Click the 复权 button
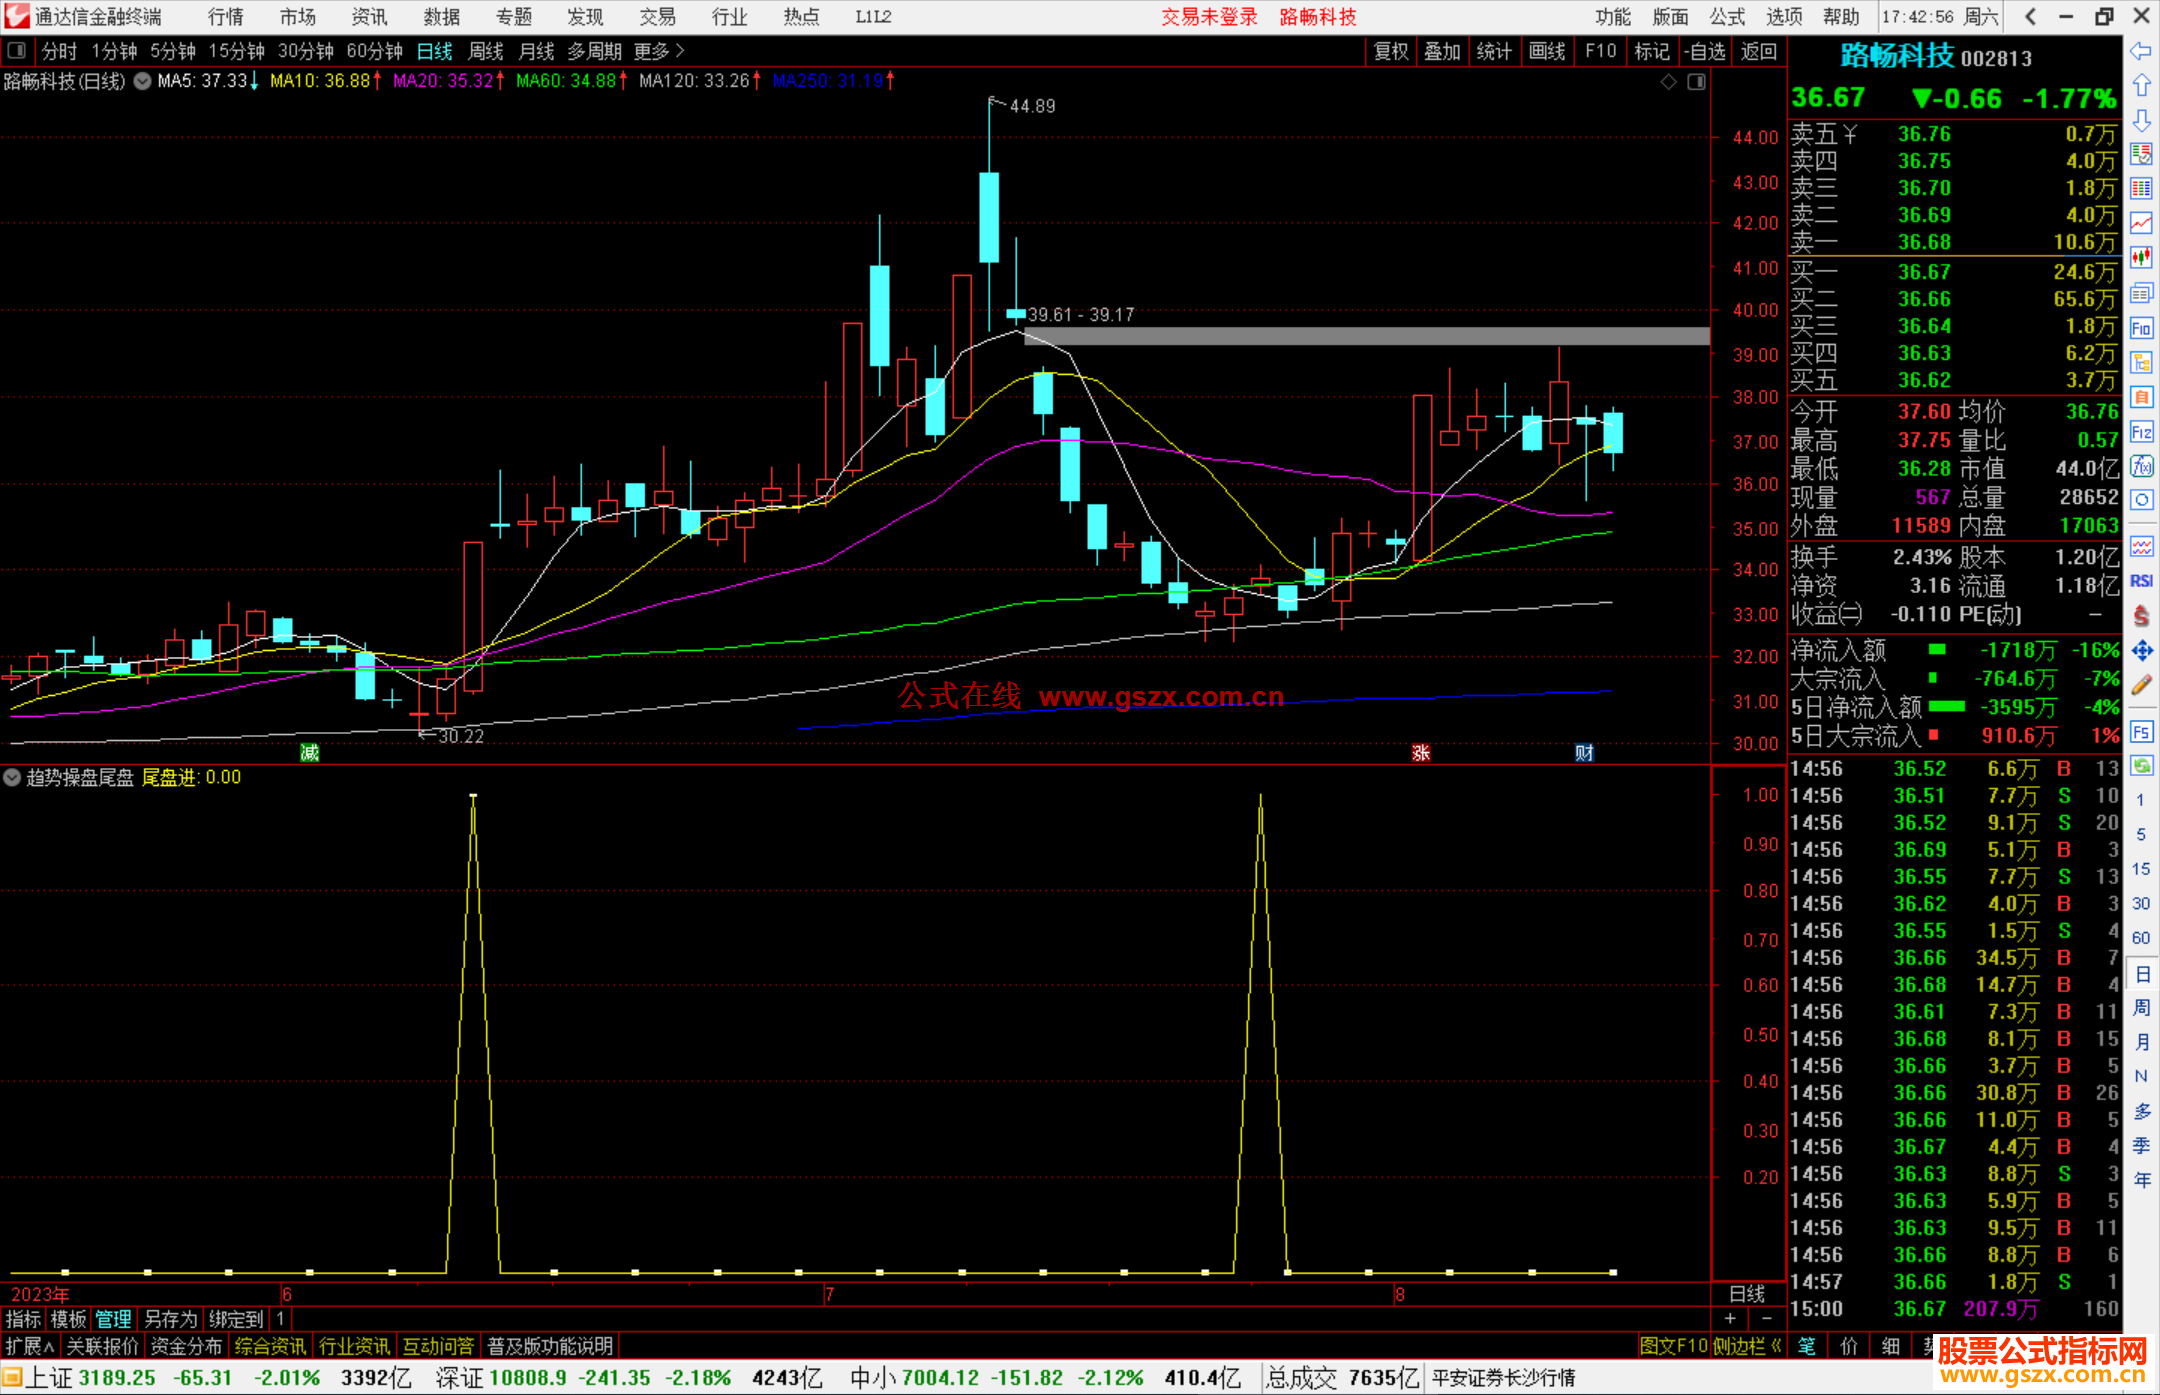2160x1395 pixels. [1391, 51]
